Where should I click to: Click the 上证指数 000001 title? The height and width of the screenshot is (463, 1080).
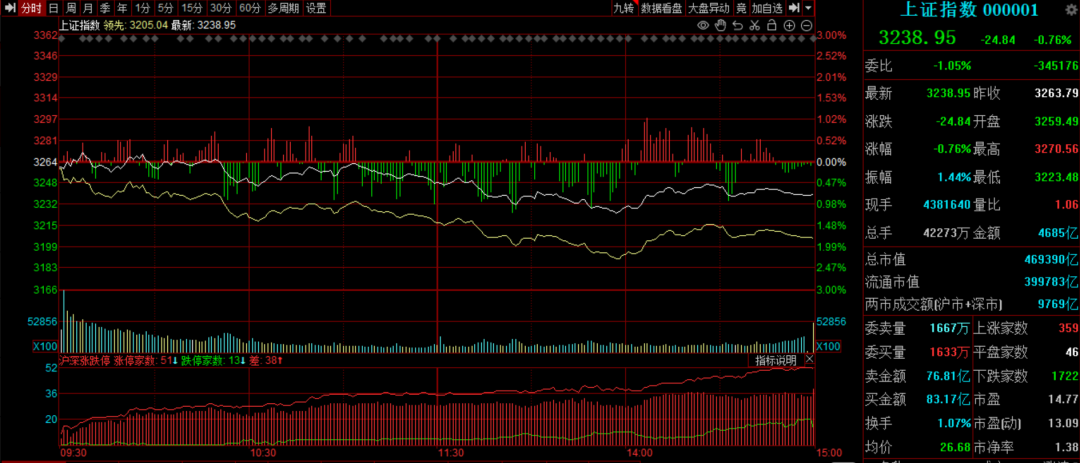pyautogui.click(x=970, y=9)
